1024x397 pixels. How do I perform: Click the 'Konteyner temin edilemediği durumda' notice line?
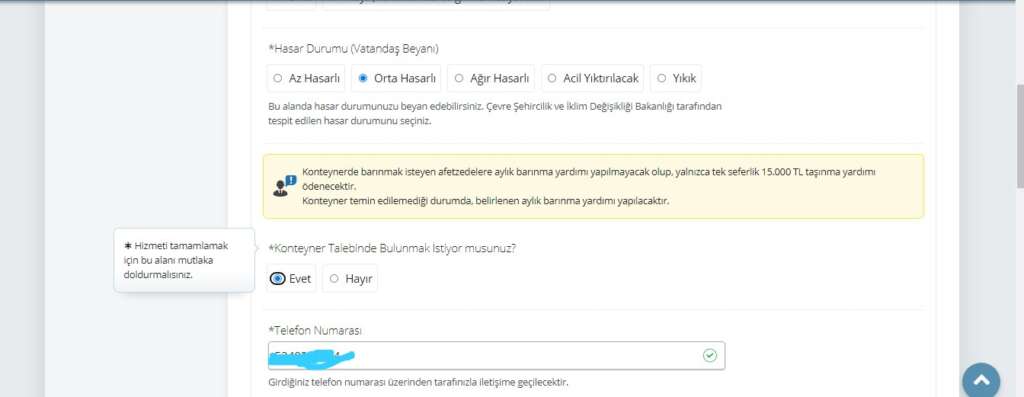coord(486,200)
